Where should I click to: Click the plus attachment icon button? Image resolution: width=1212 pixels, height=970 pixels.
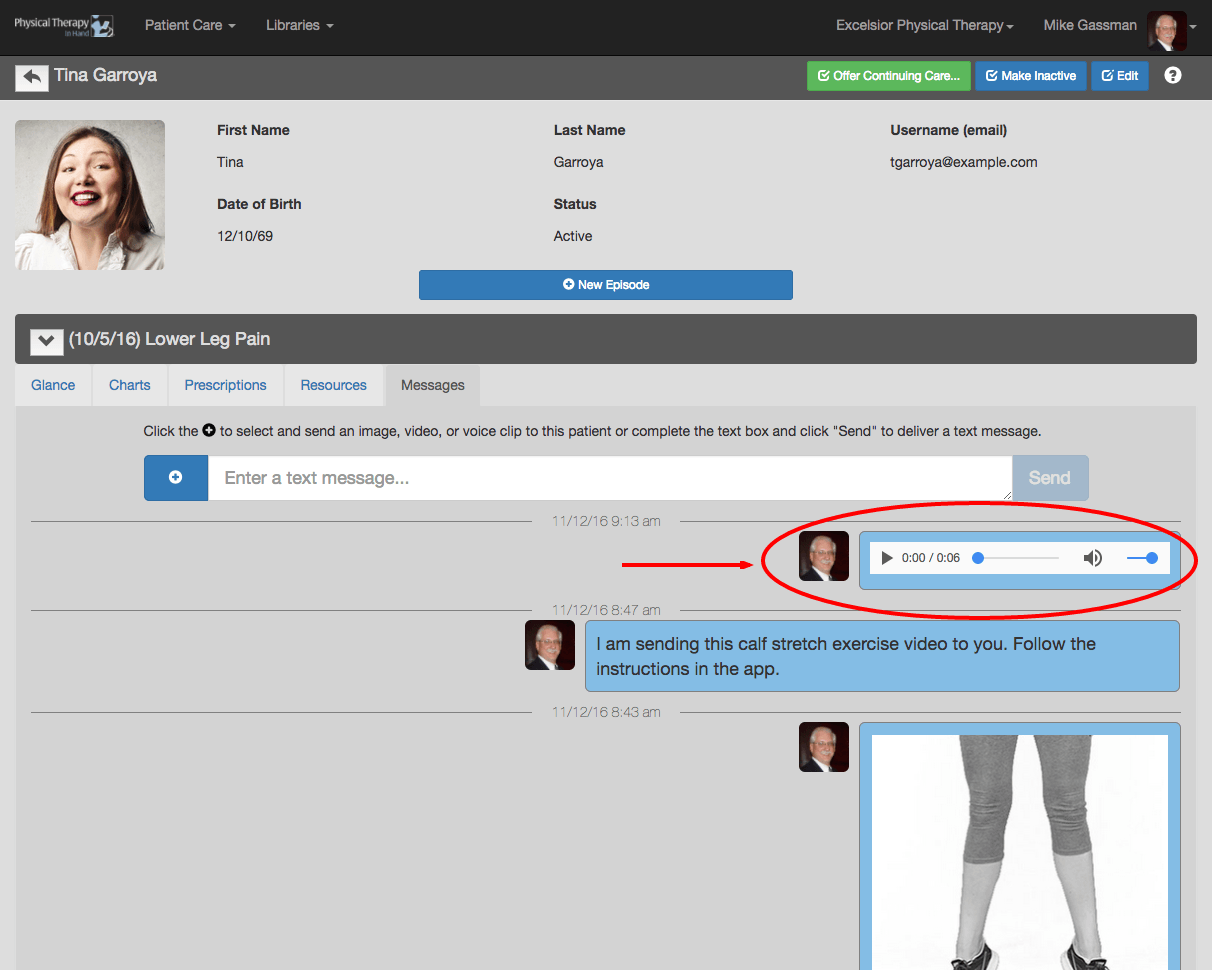tap(176, 478)
